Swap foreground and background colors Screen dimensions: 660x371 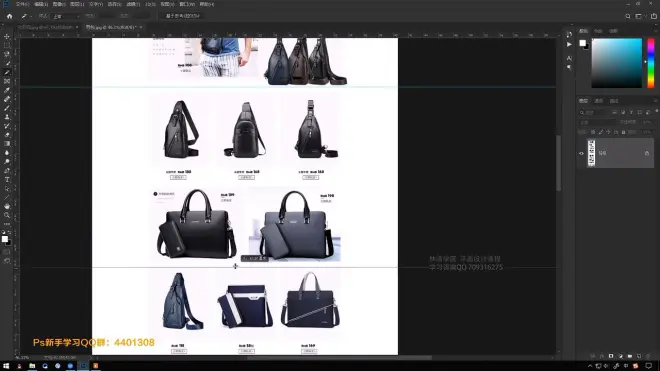[x=9, y=232]
